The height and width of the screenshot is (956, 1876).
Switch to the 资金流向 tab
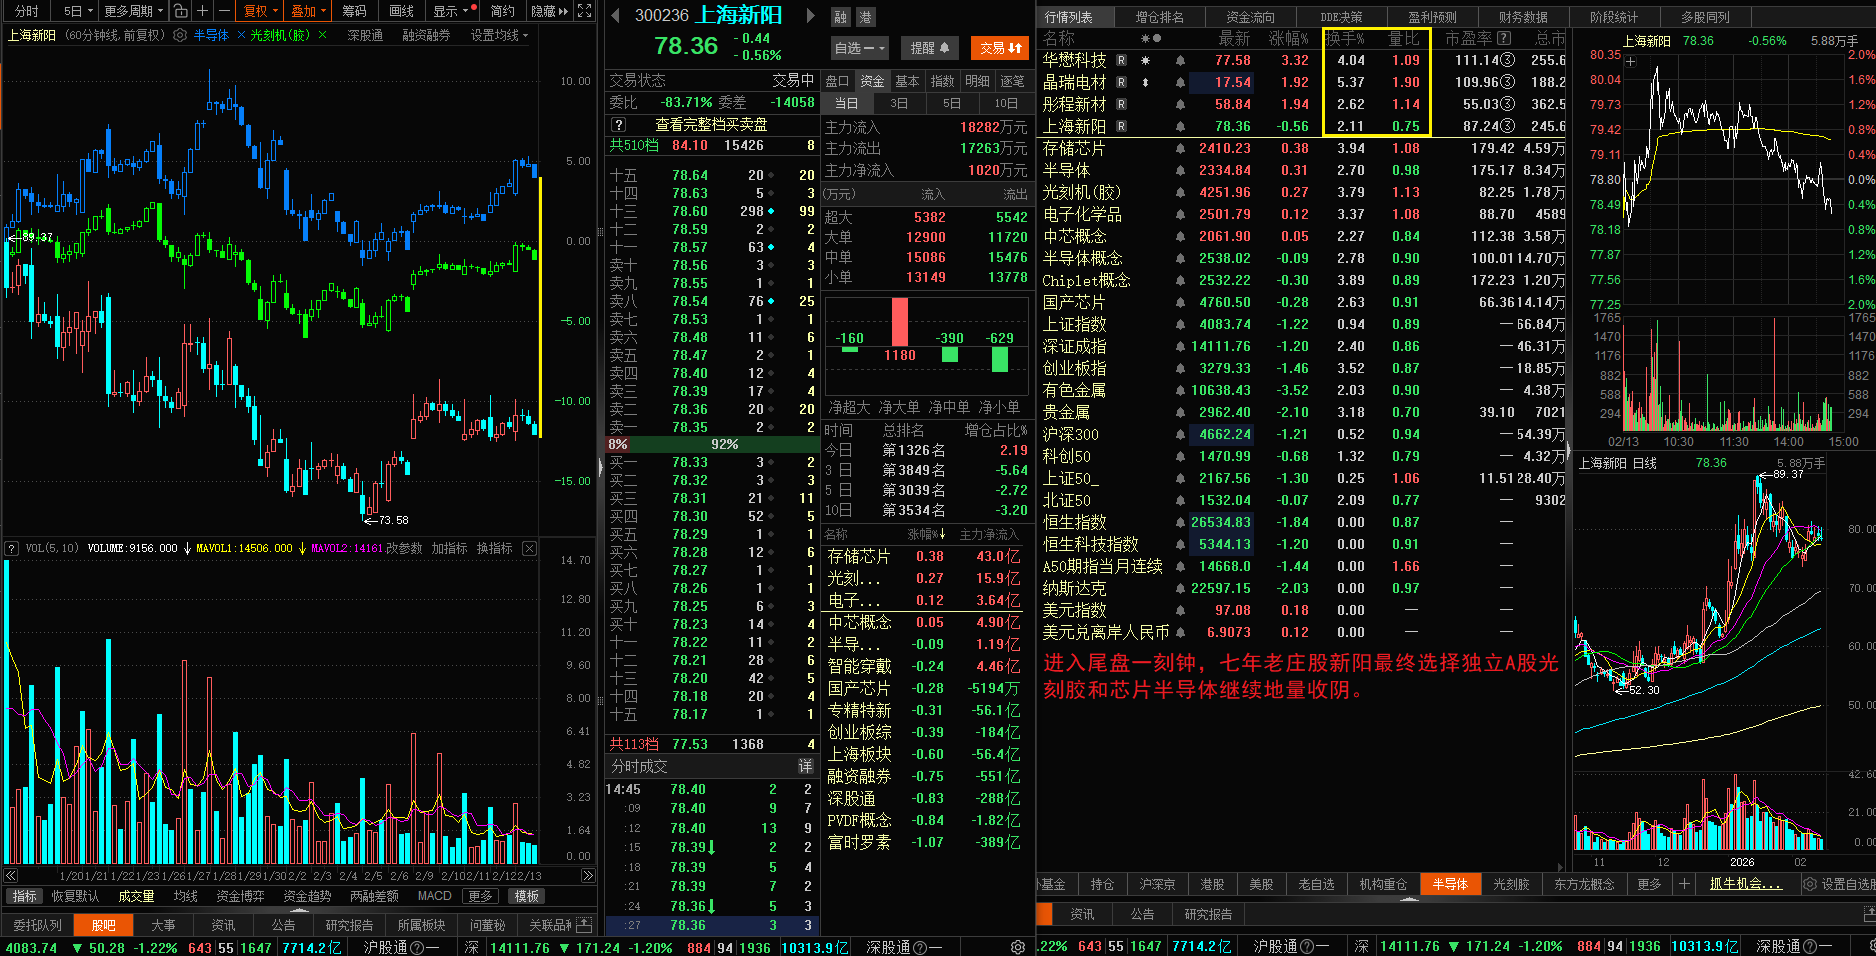1250,17
